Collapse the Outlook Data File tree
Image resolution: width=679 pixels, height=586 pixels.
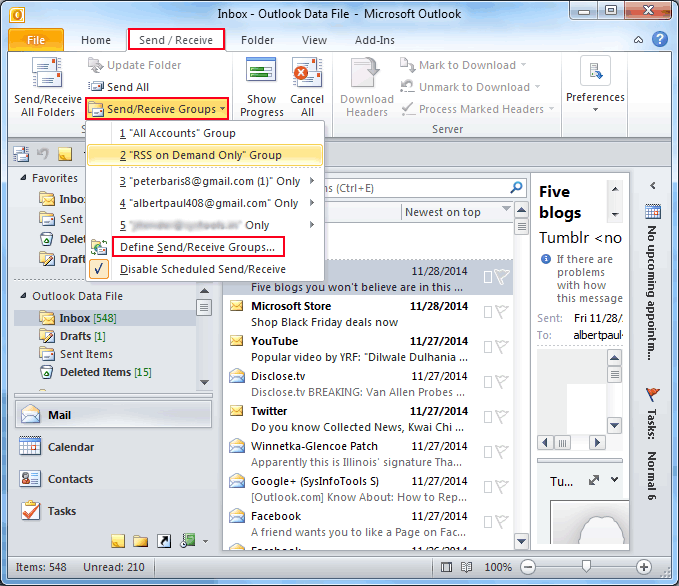pos(23,295)
